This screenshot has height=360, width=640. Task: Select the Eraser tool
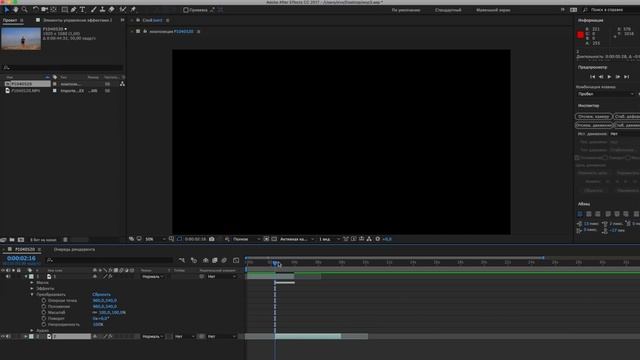[111, 9]
